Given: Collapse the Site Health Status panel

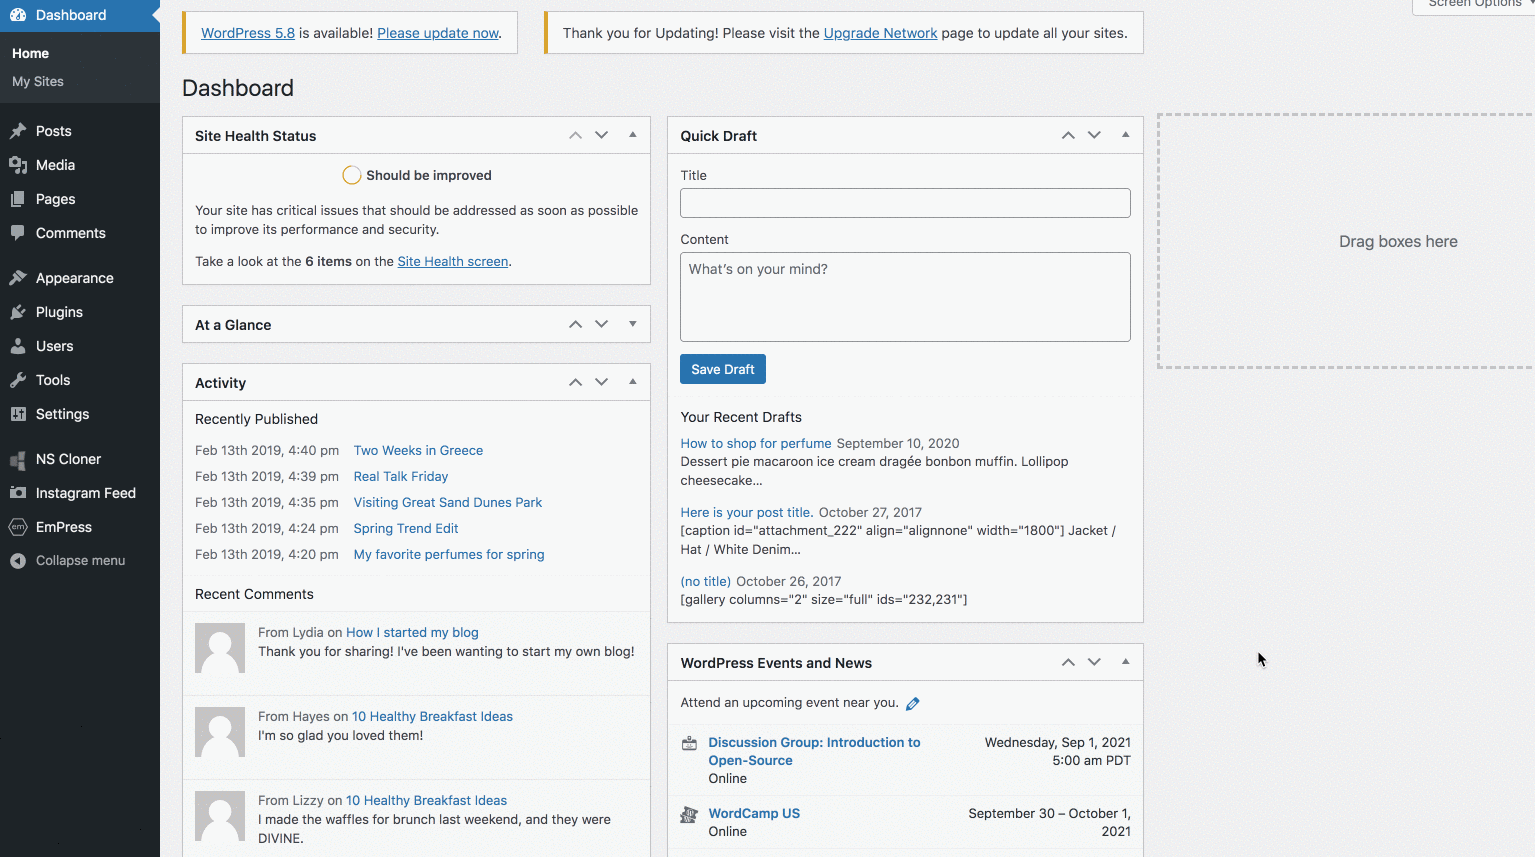Looking at the screenshot, I should 632,134.
